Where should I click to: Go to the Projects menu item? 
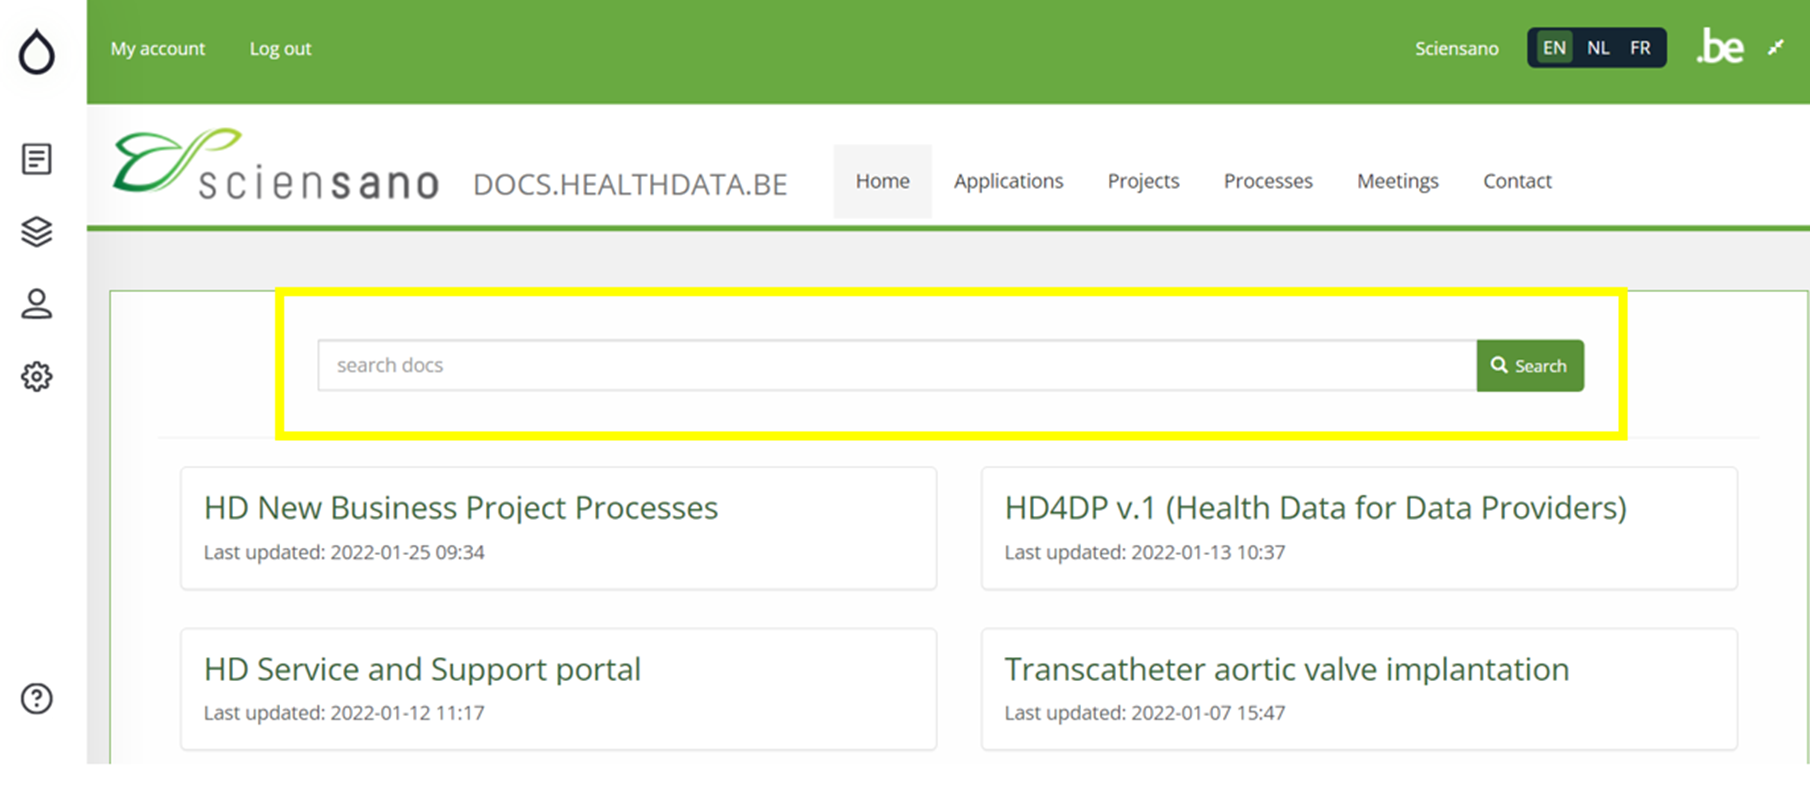pyautogui.click(x=1143, y=181)
